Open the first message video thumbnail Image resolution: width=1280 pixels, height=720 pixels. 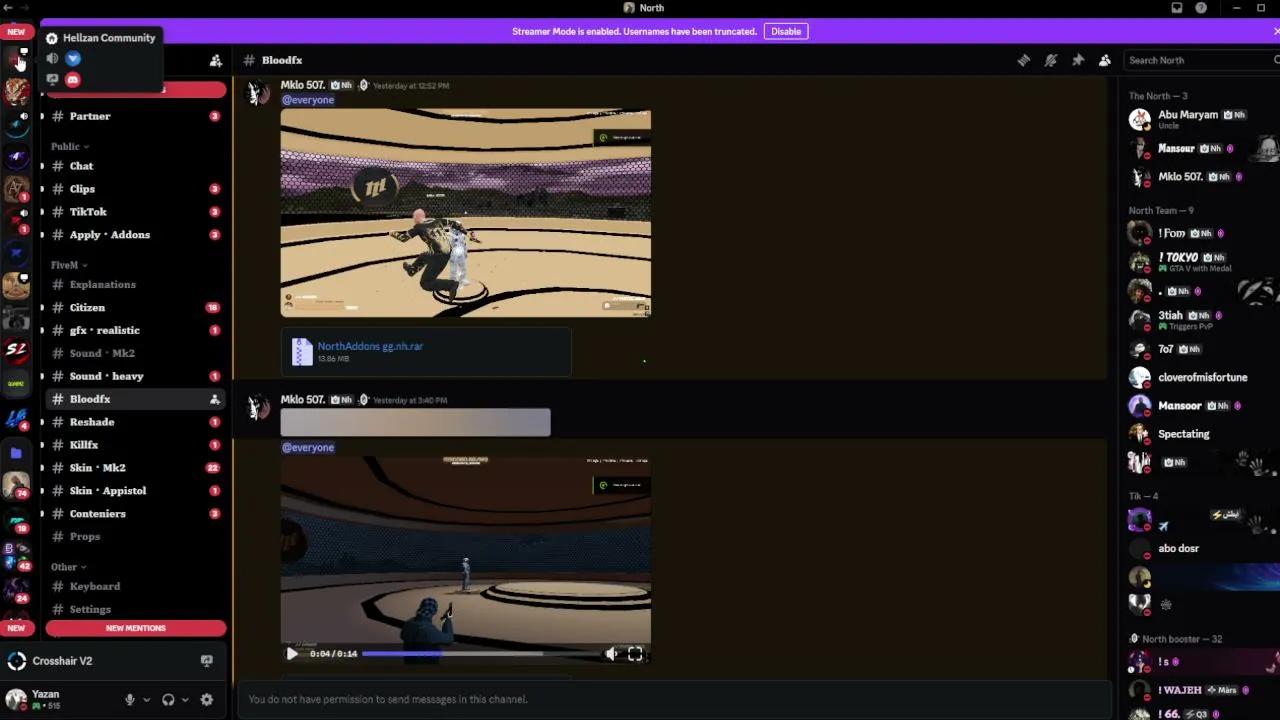click(x=466, y=213)
